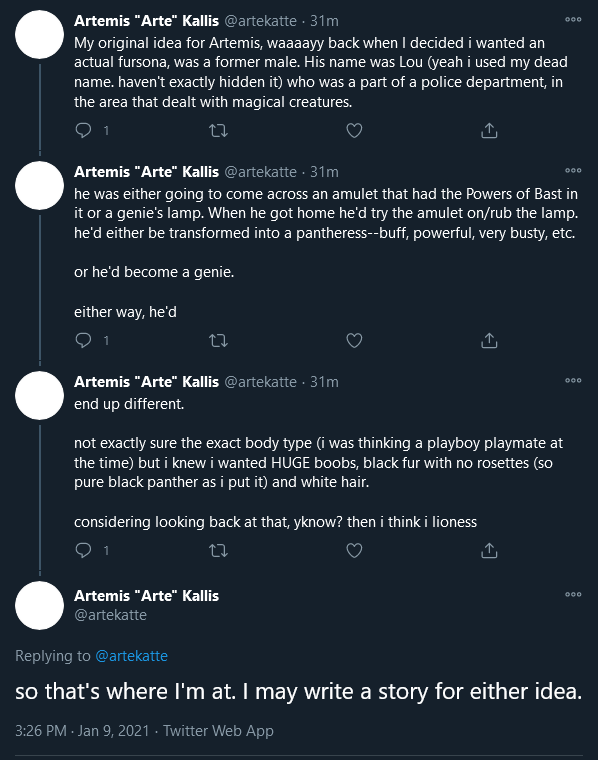Share the 'end up different' tweet

click(489, 551)
